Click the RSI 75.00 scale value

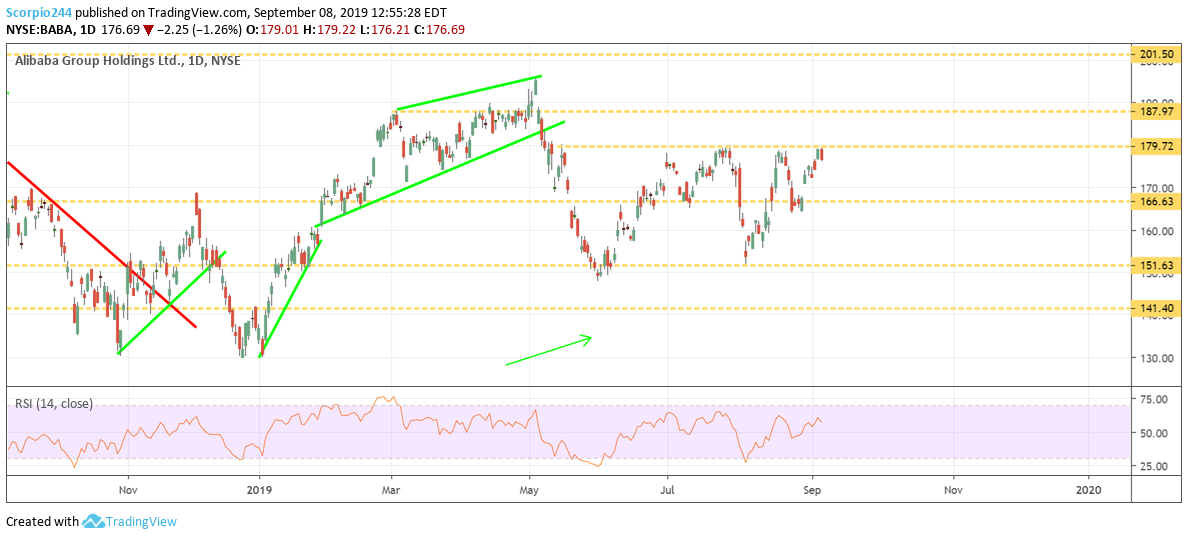pyautogui.click(x=1152, y=399)
